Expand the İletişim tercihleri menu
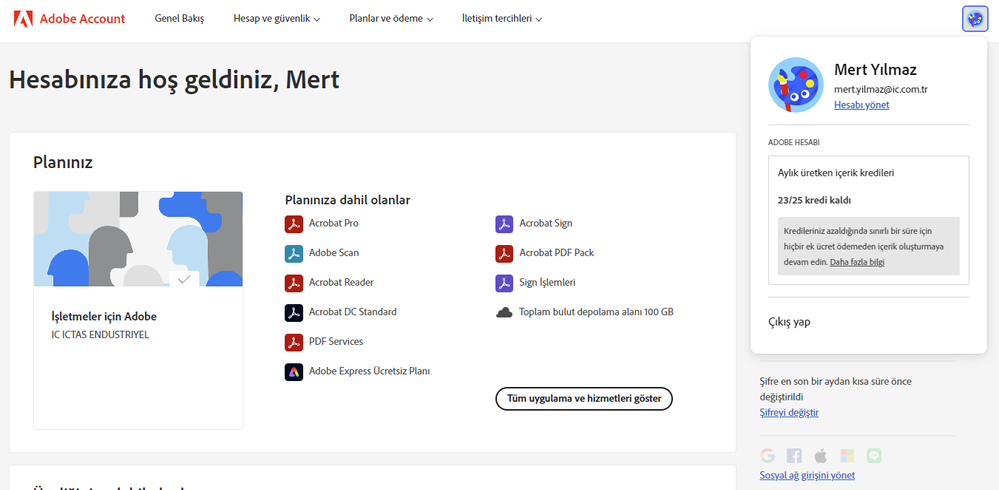 pos(502,19)
